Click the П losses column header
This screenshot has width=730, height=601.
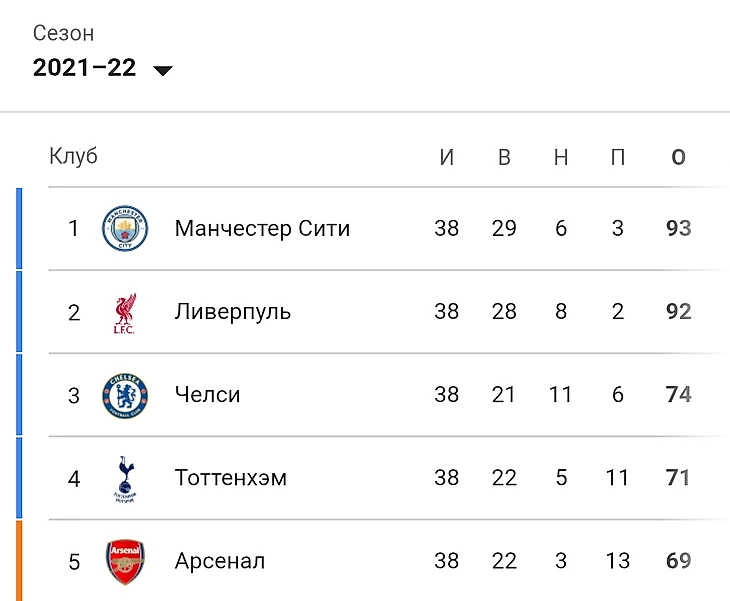click(x=618, y=157)
